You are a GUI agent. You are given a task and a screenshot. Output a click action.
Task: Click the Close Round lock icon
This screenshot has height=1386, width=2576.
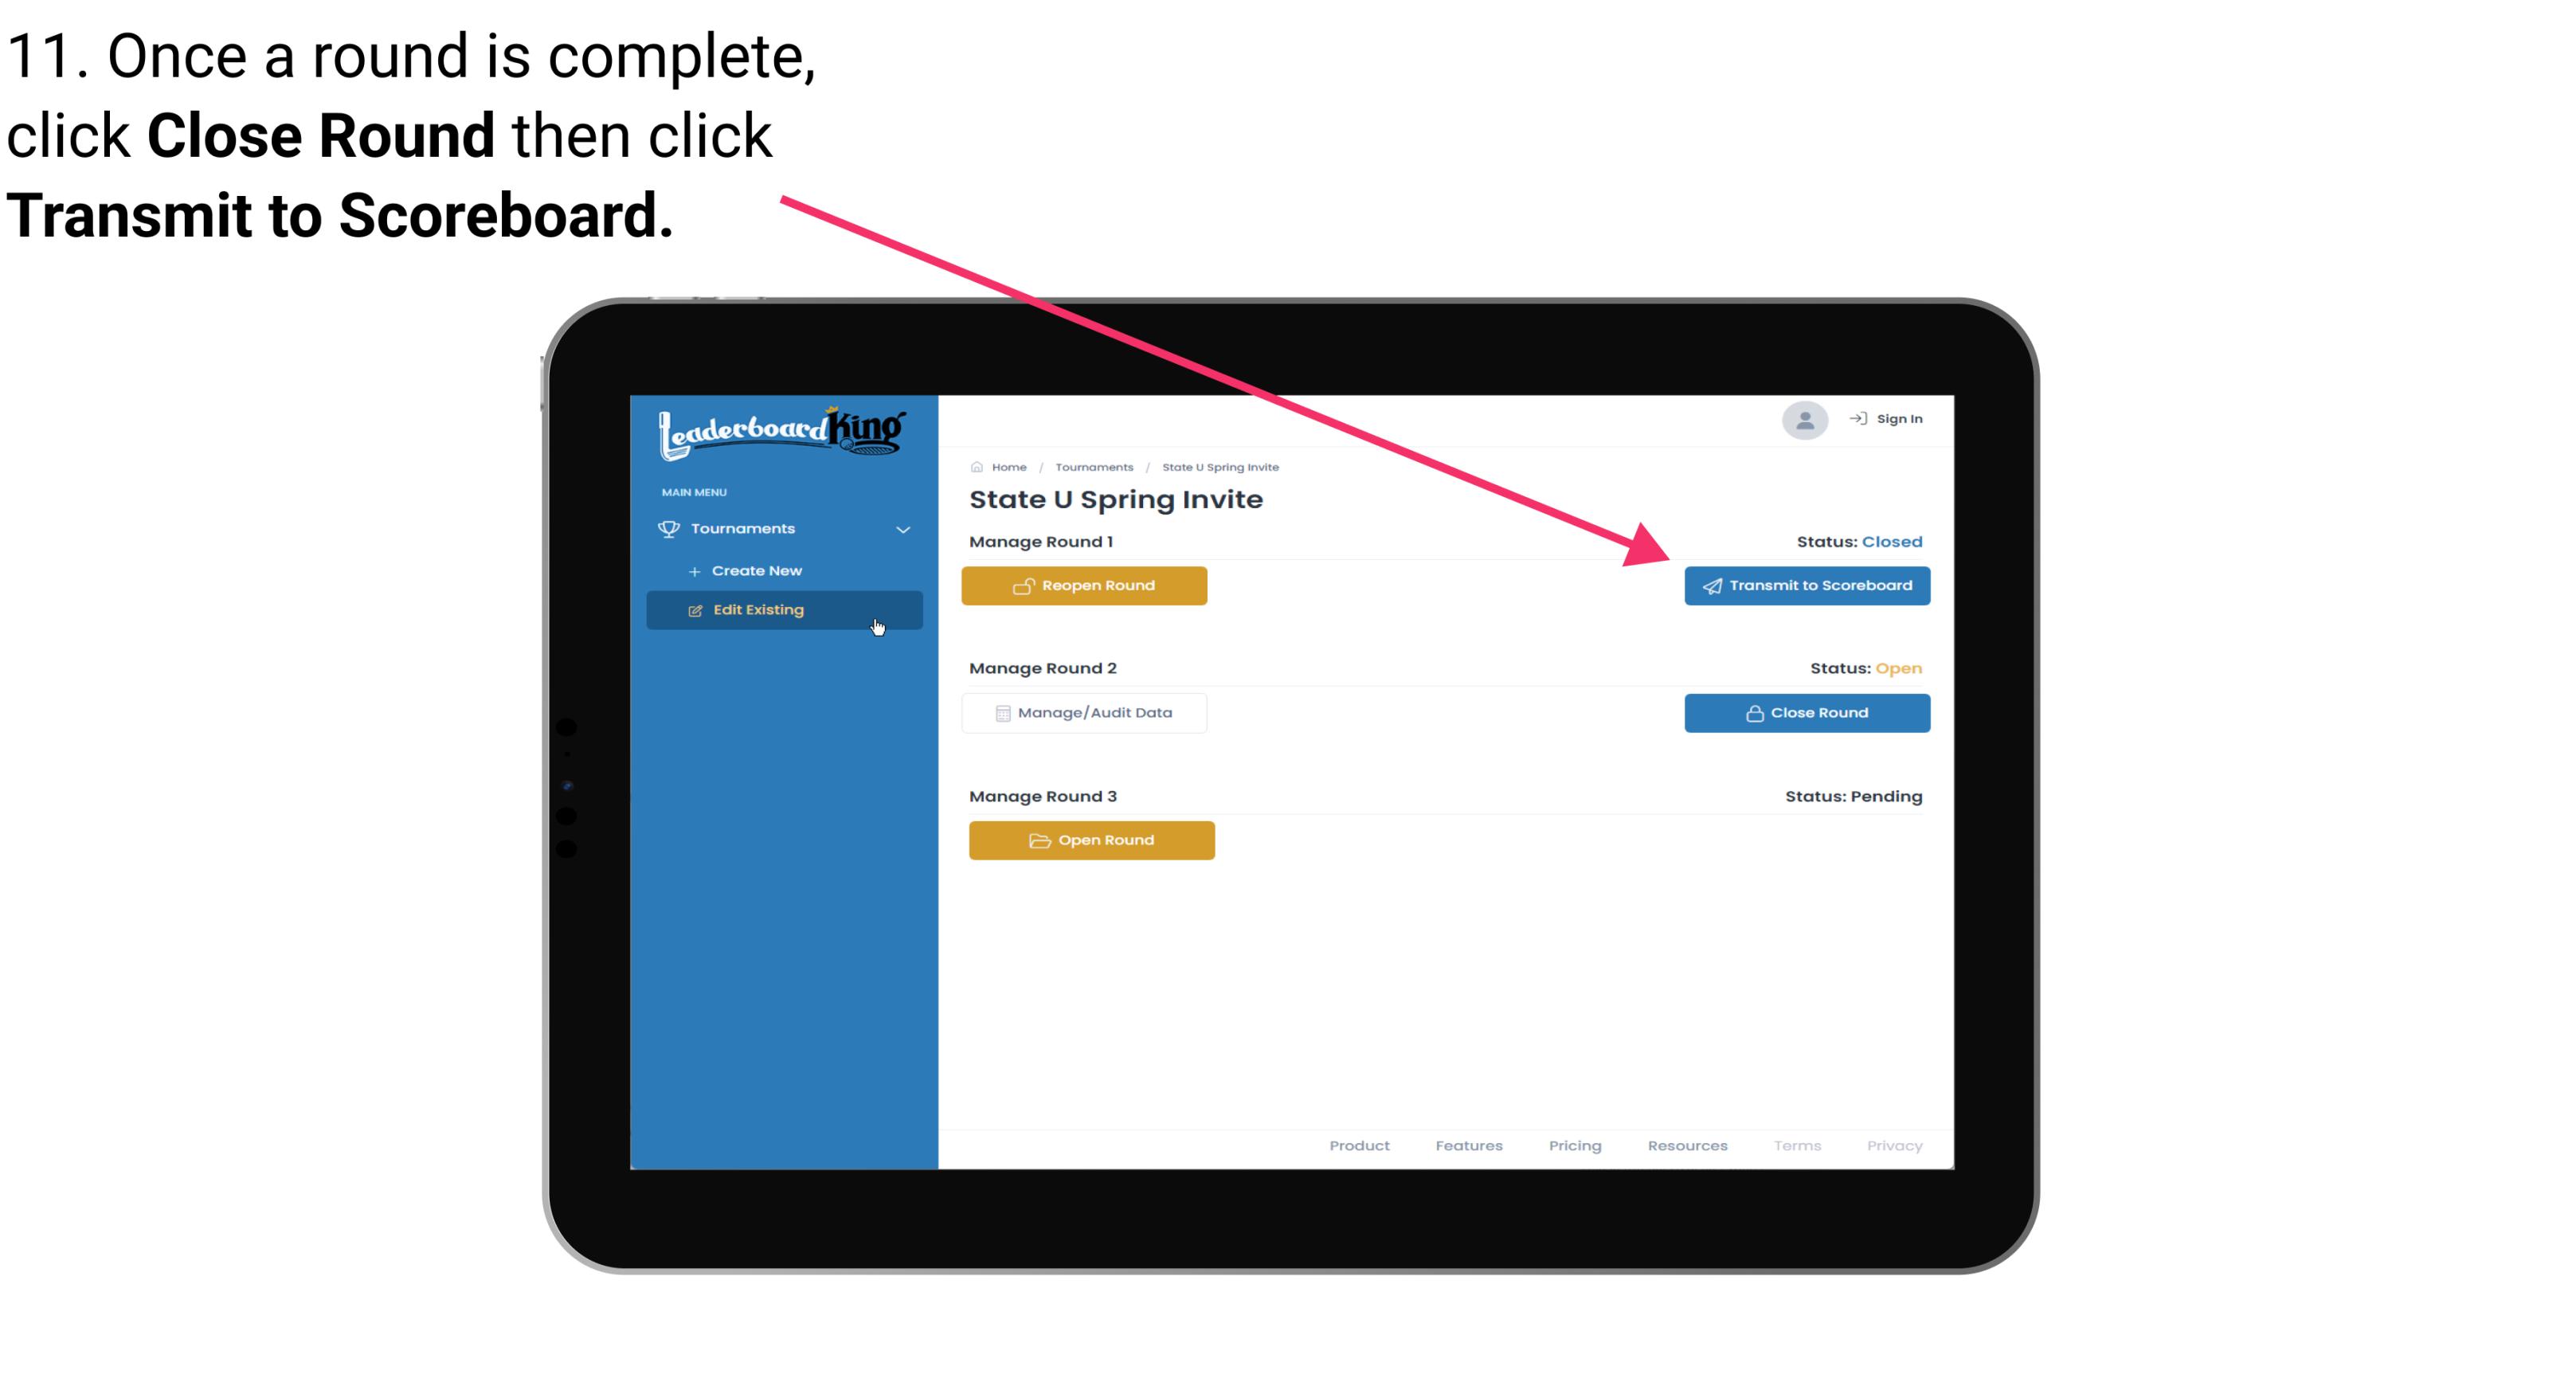coord(1754,712)
